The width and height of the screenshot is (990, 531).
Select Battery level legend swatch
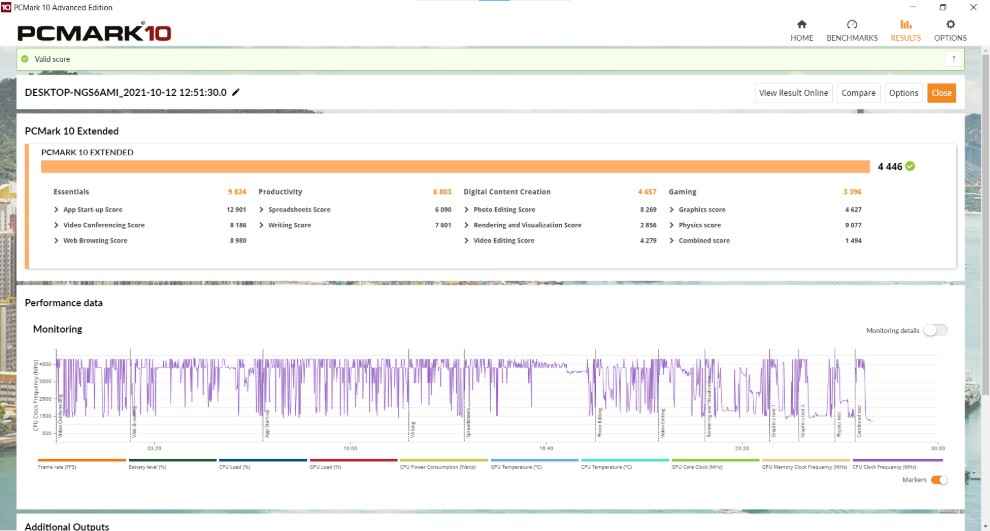(x=172, y=460)
